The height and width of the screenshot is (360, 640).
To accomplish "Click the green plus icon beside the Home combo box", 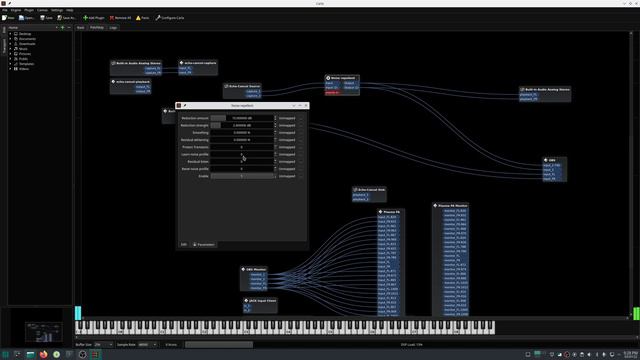I will [x=62, y=27].
